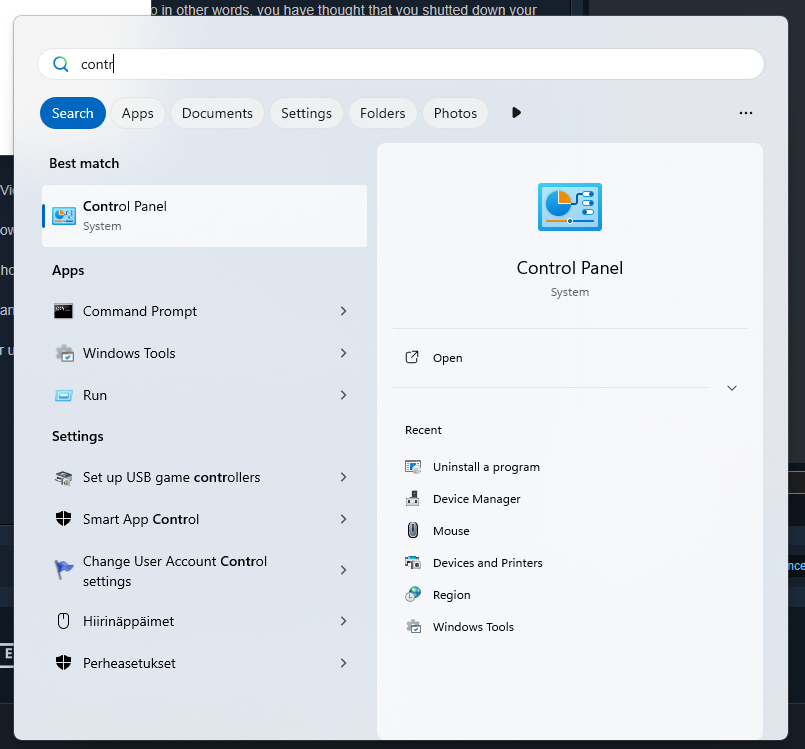Viewport: 805px width, 749px height.
Task: Click the USB game controllers settings icon
Action: [64, 477]
